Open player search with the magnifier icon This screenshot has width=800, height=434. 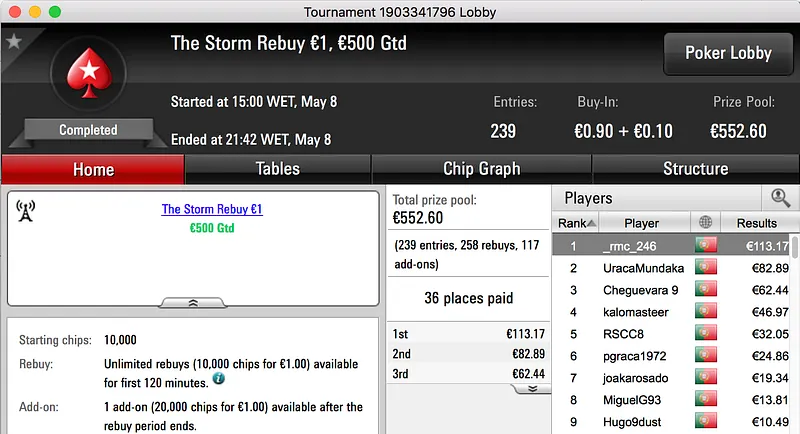[780, 198]
